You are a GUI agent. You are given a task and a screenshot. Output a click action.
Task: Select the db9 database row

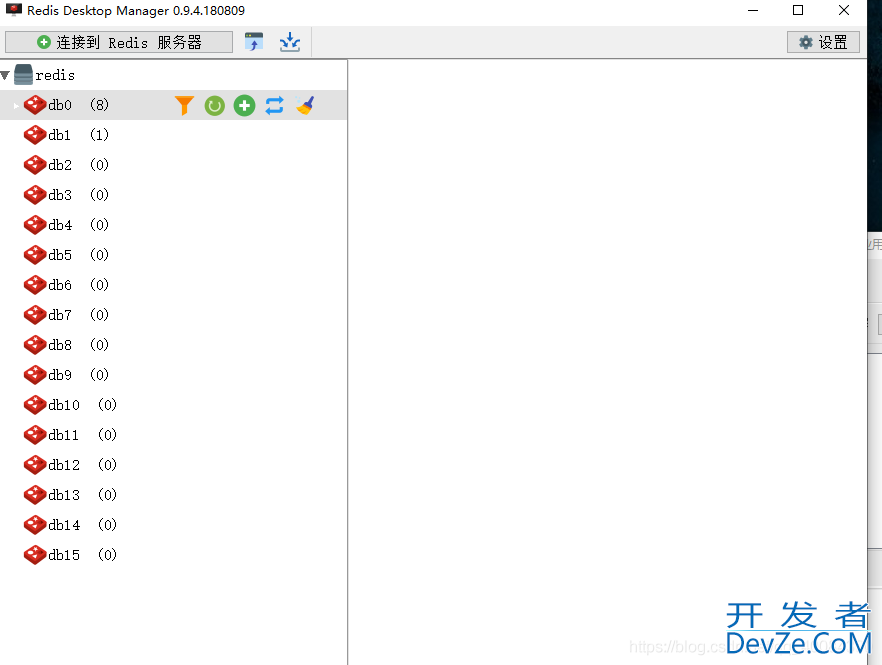coord(173,375)
